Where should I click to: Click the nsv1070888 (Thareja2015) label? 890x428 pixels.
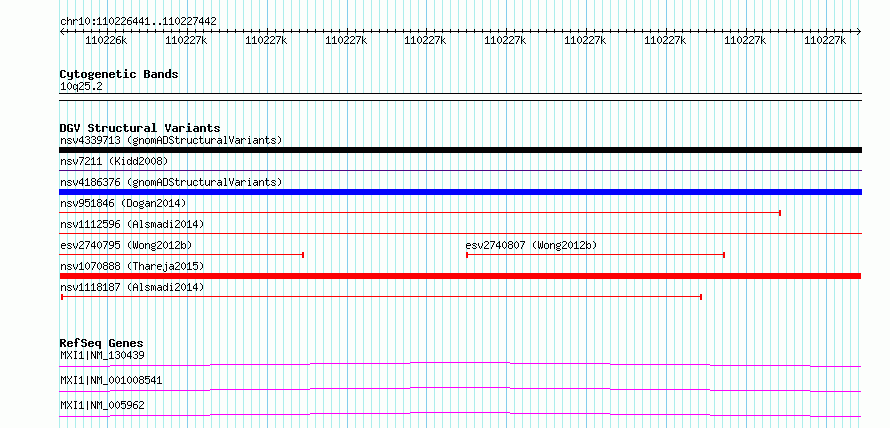click(x=132, y=266)
